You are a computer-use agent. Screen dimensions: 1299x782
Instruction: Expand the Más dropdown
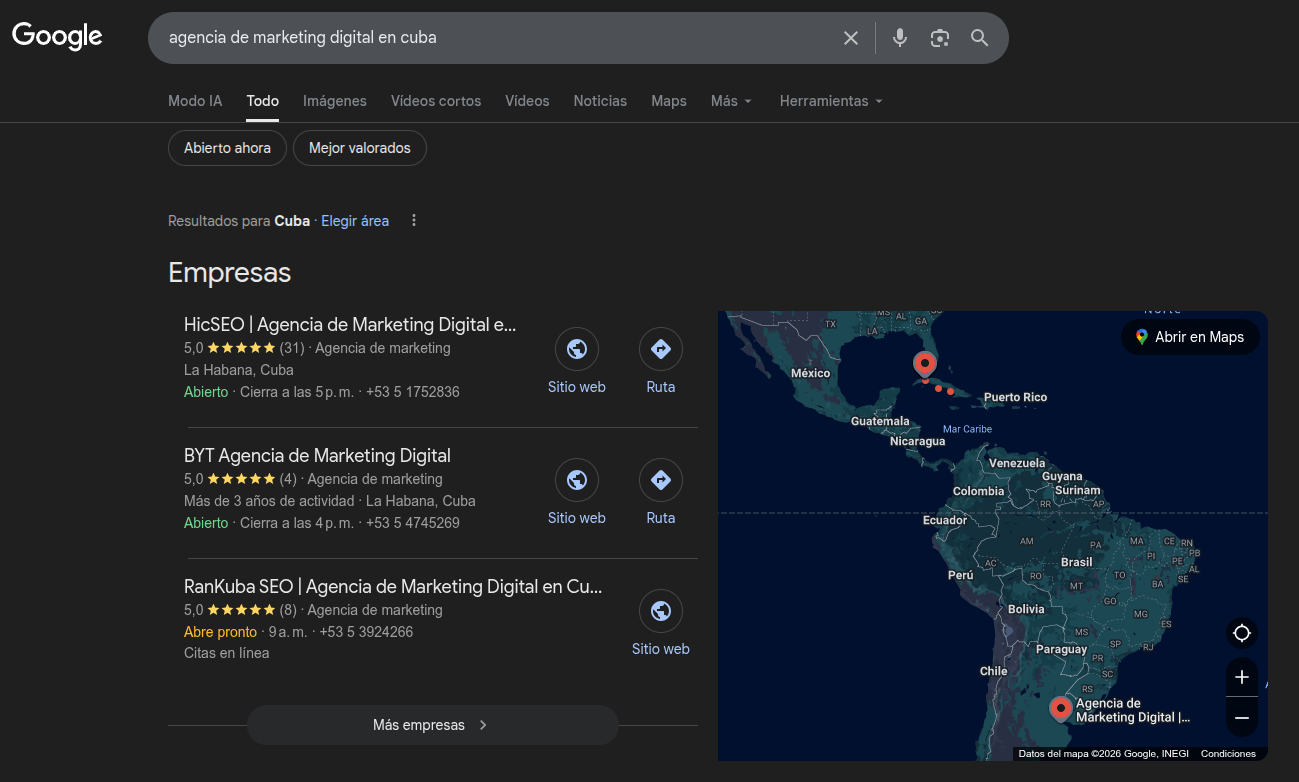pyautogui.click(x=731, y=101)
